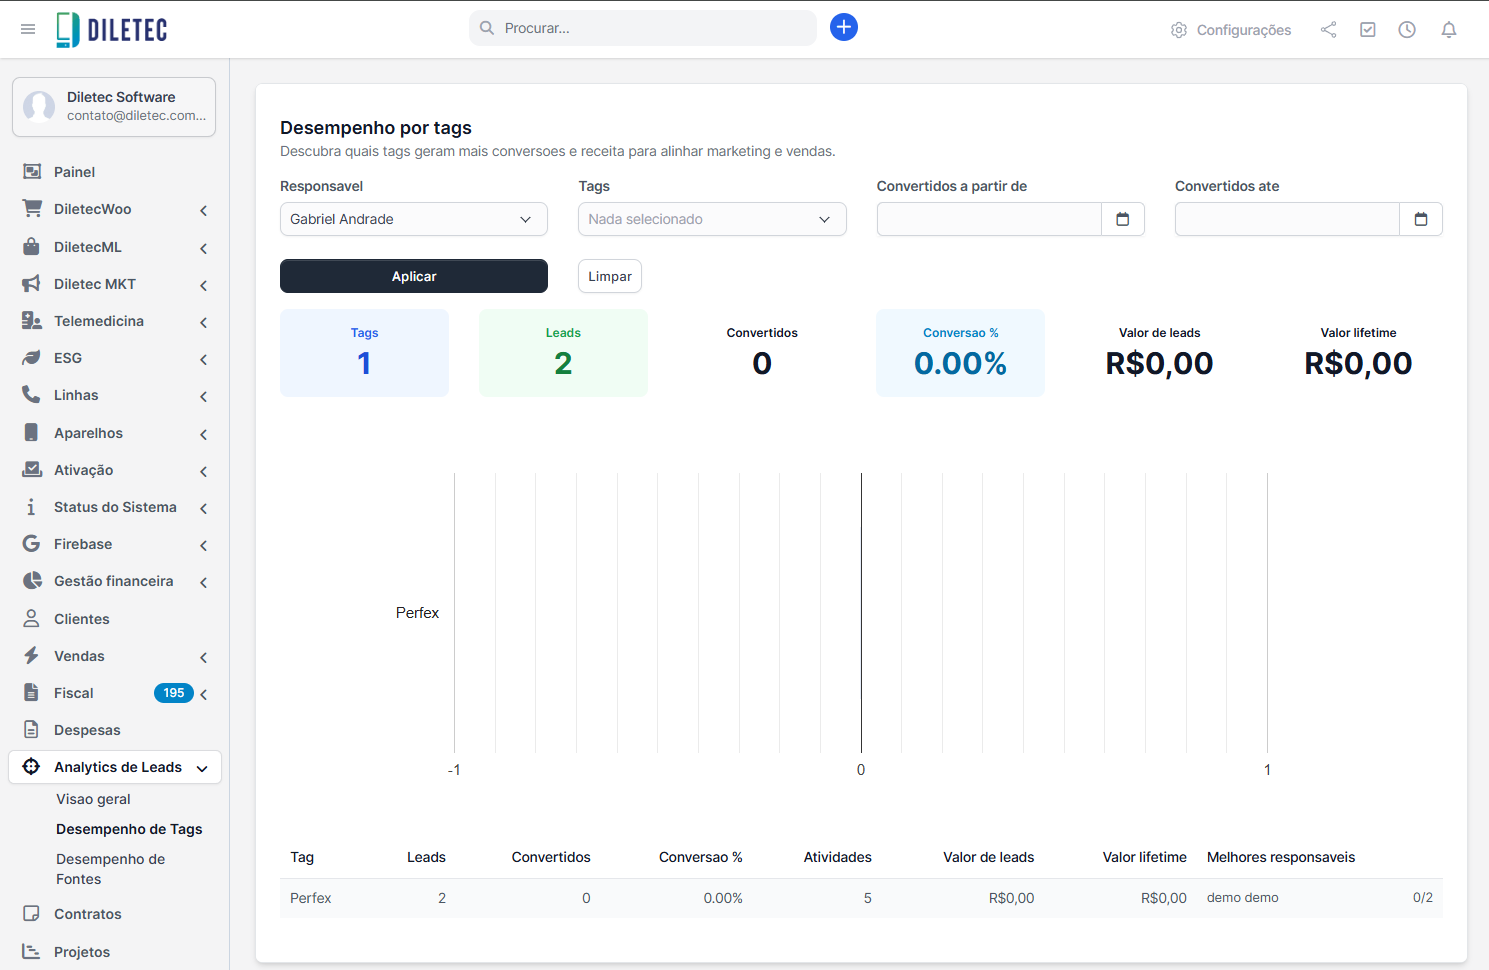
Task: Click the Limpar button
Action: coord(609,276)
